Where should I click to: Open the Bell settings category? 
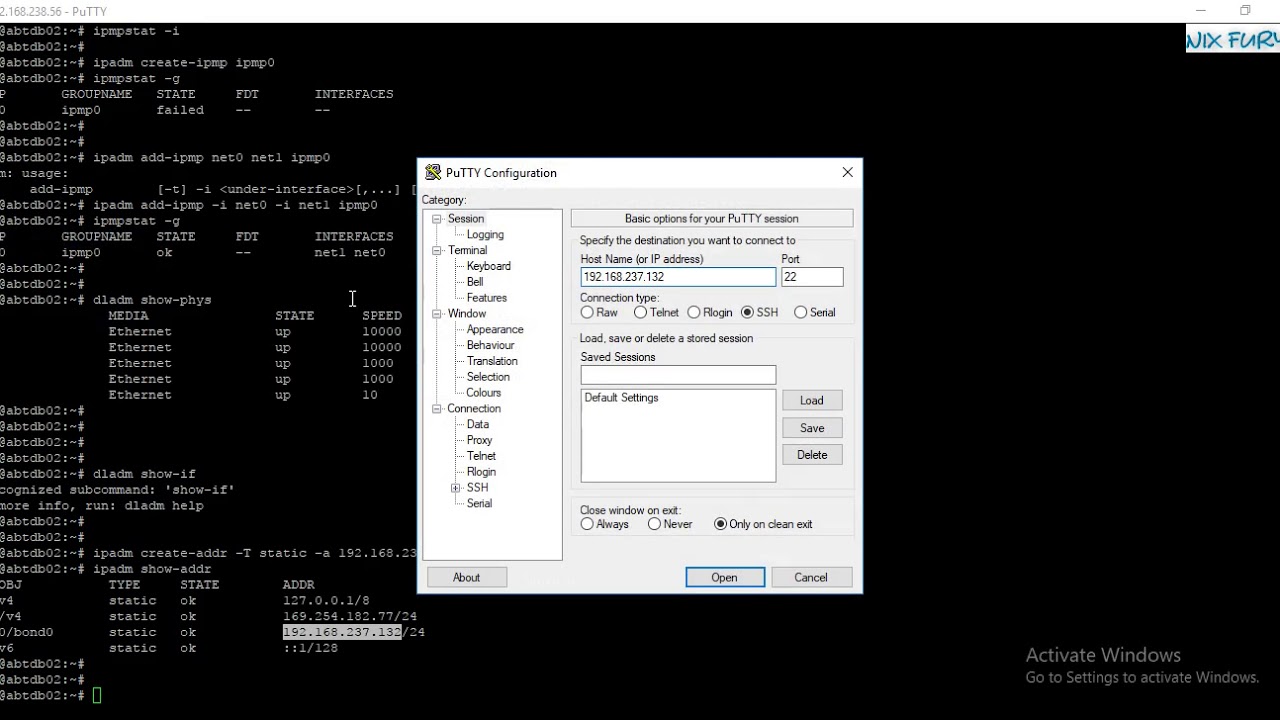point(475,282)
